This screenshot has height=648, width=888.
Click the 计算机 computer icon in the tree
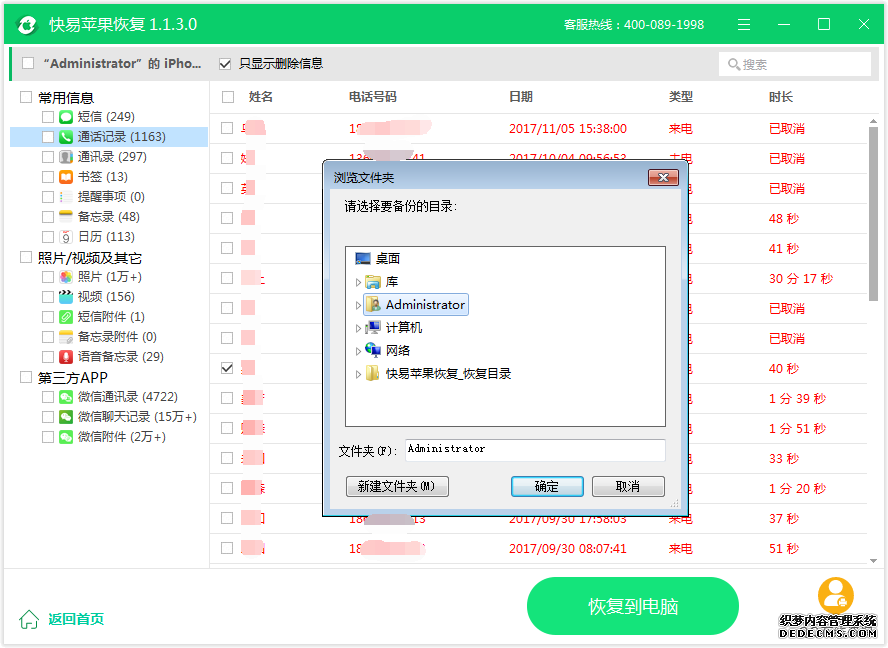pos(373,327)
